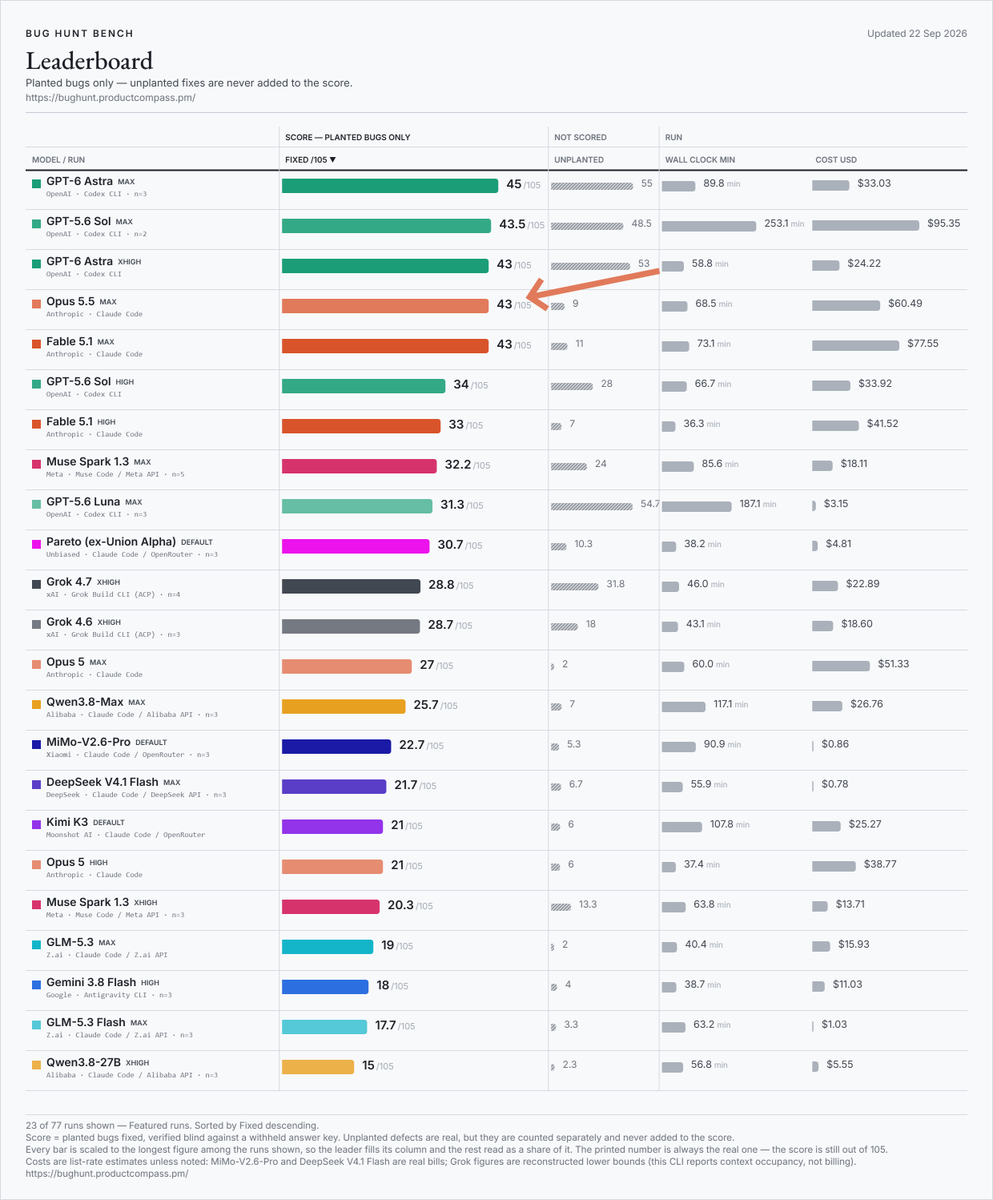The height and width of the screenshot is (1200, 993).
Task: Click the 'NOT SCORED' group header
Action: [x=580, y=137]
